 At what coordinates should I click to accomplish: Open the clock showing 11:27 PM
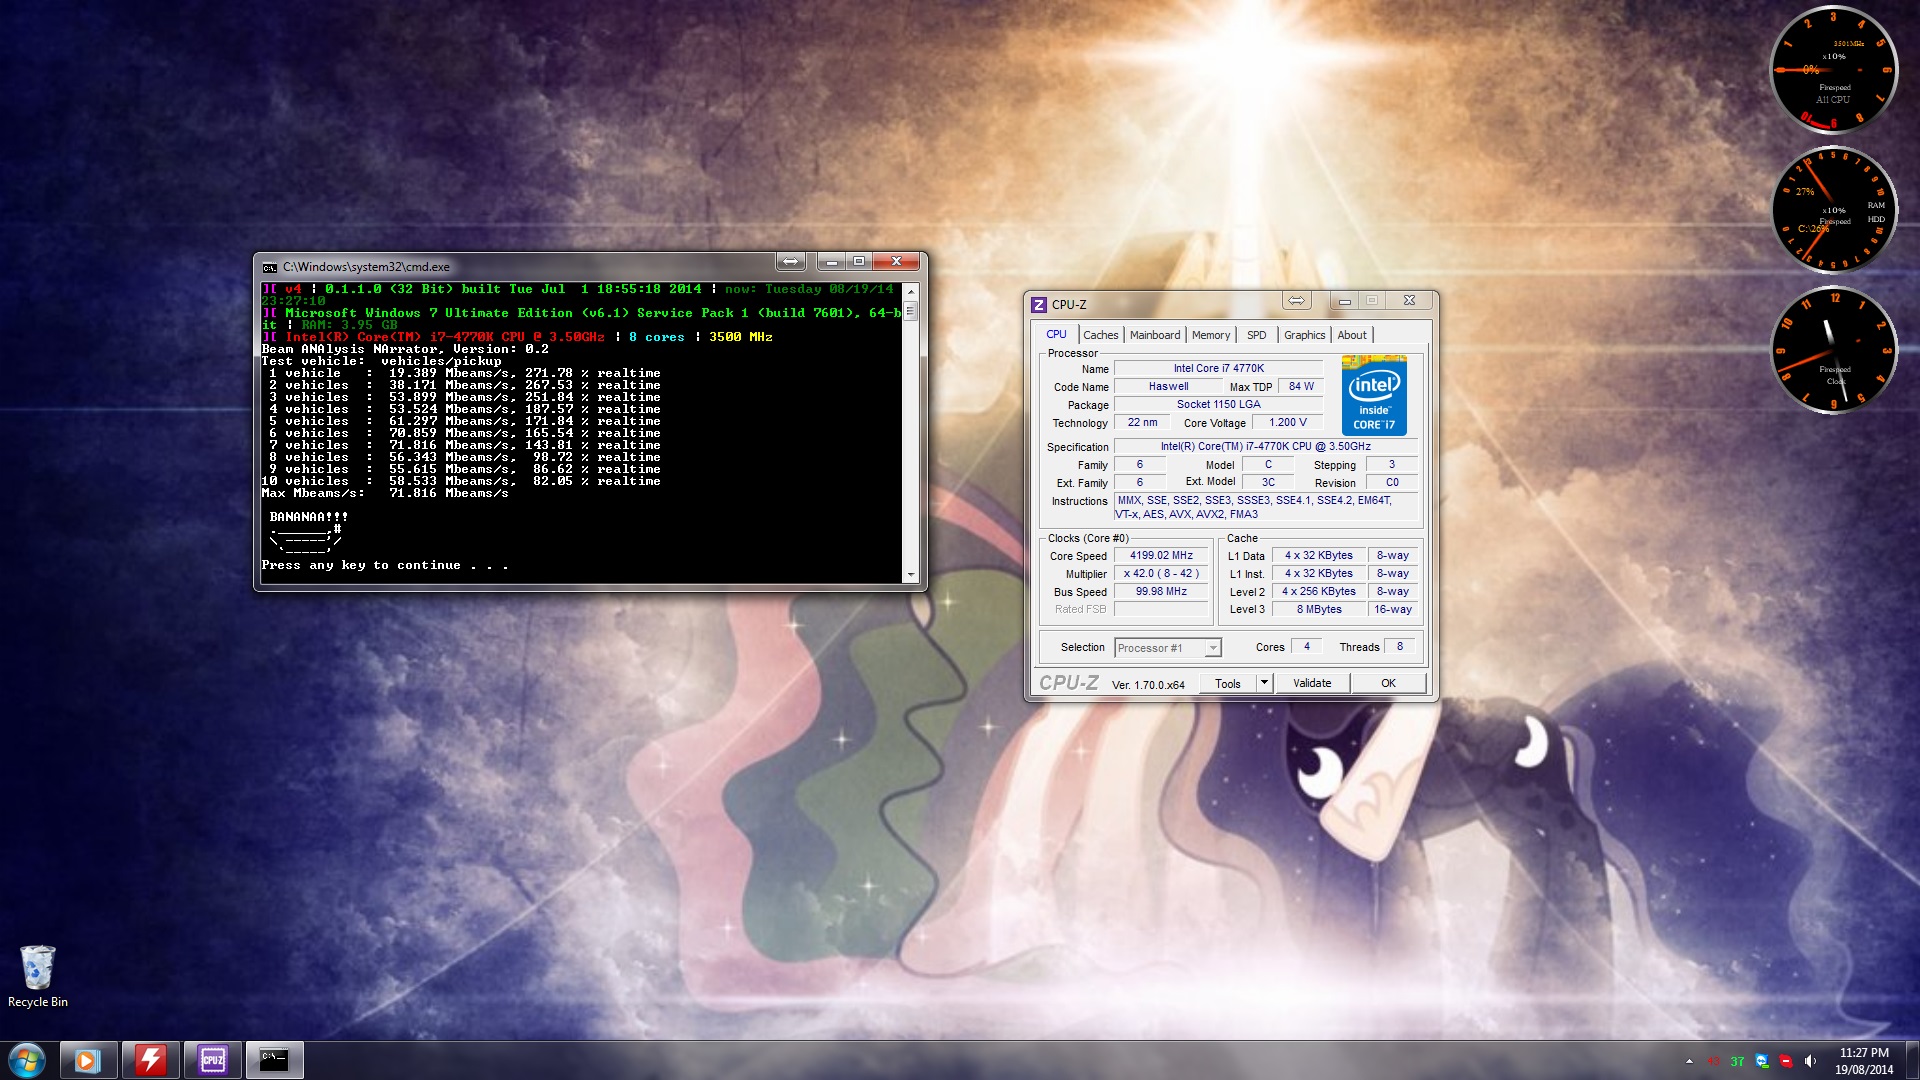(x=1863, y=1060)
